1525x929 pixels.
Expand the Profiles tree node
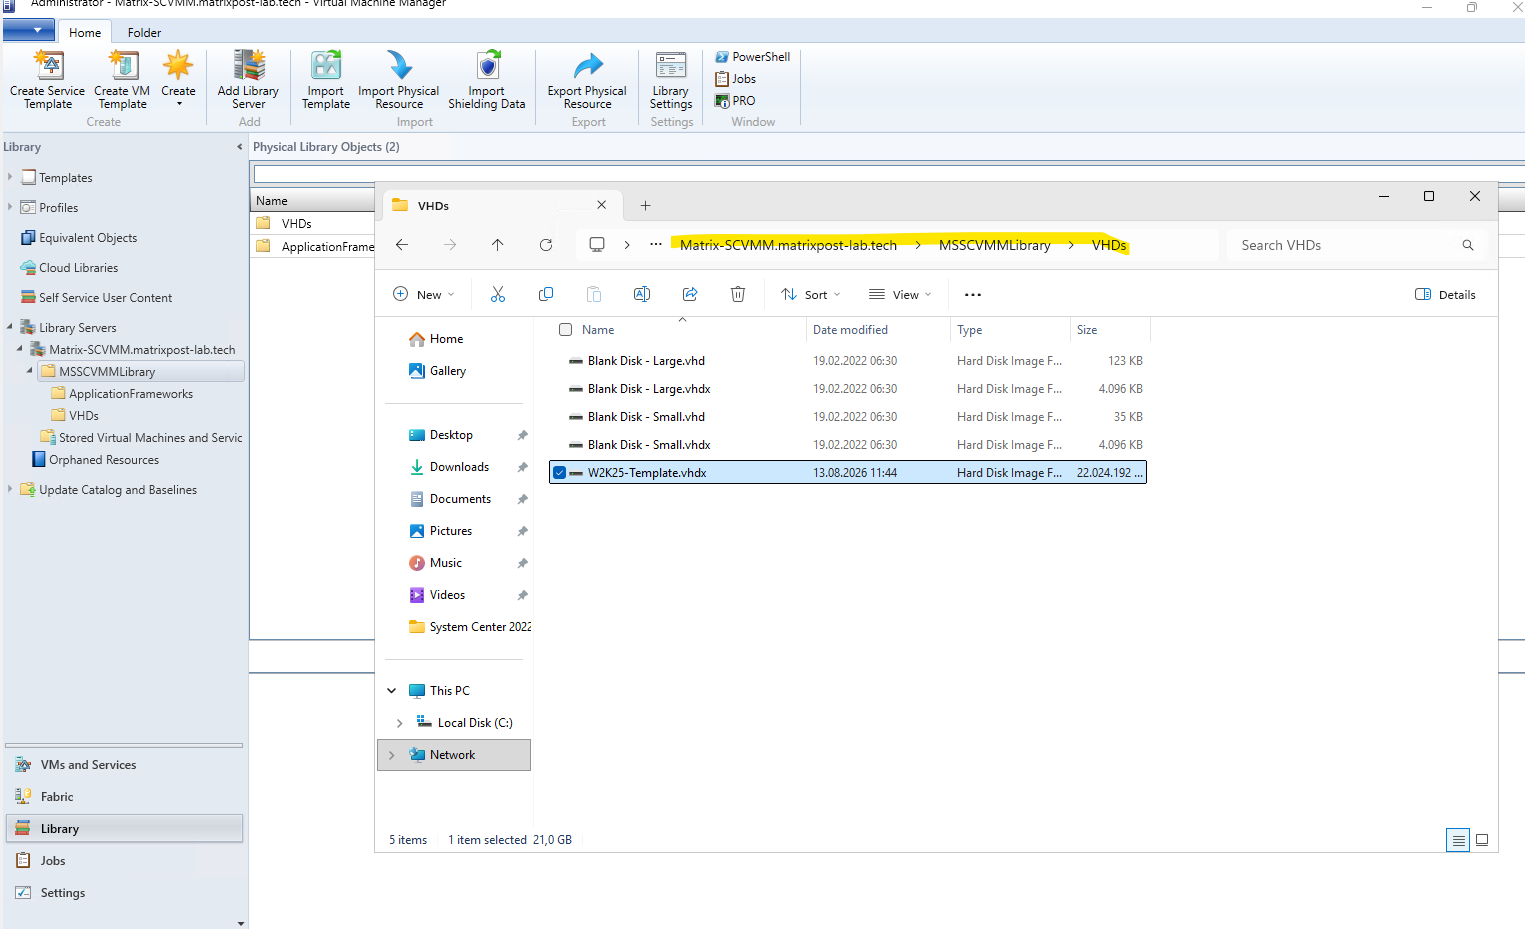10,207
